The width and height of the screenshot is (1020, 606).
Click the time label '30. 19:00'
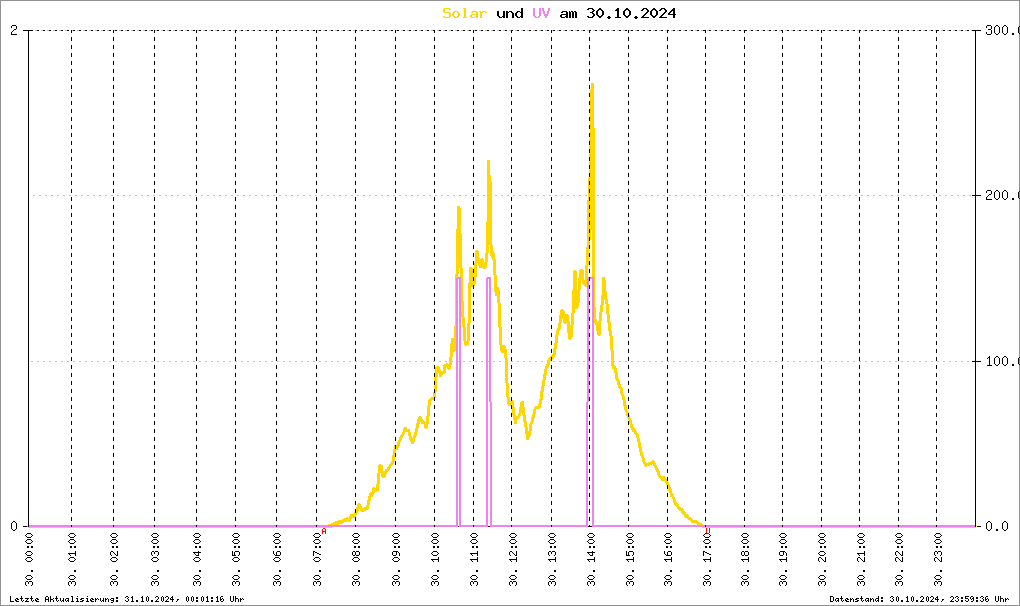click(x=783, y=560)
